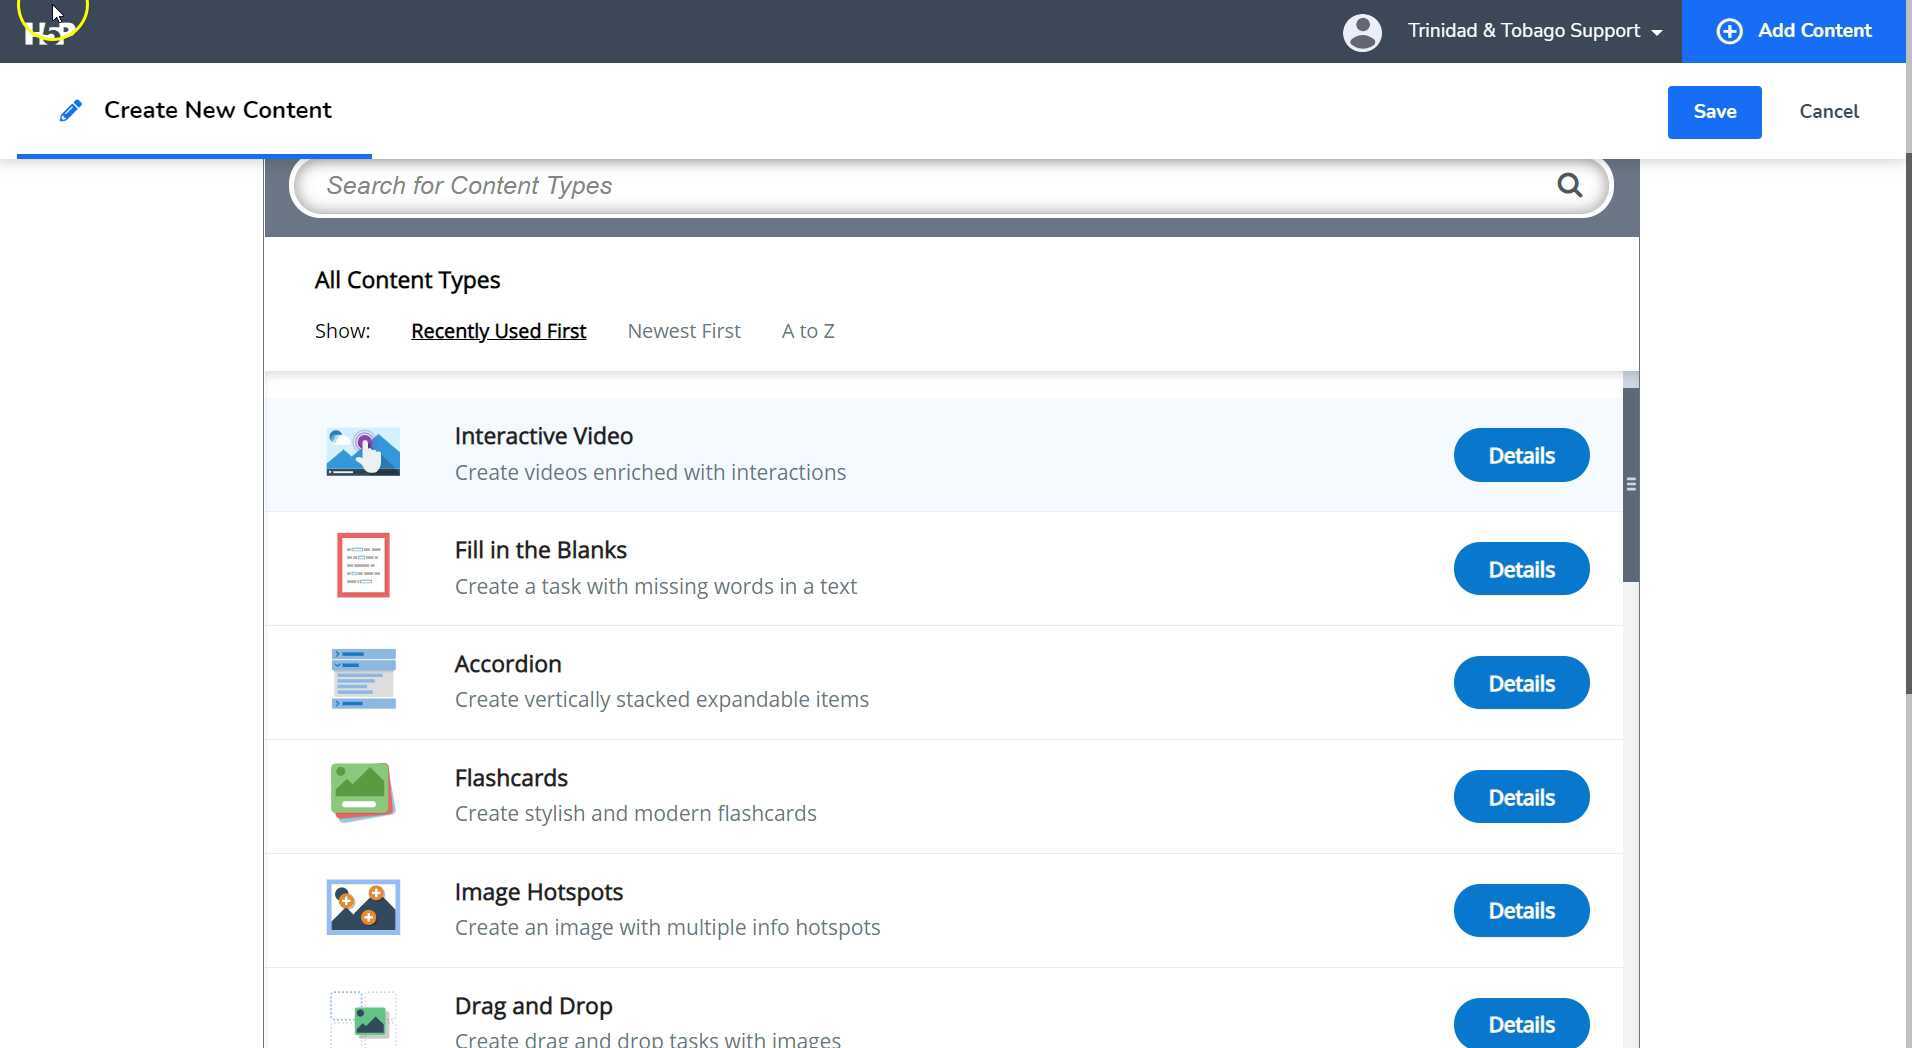The width and height of the screenshot is (1912, 1048).
Task: Click the search magnifier icon
Action: point(1569,185)
